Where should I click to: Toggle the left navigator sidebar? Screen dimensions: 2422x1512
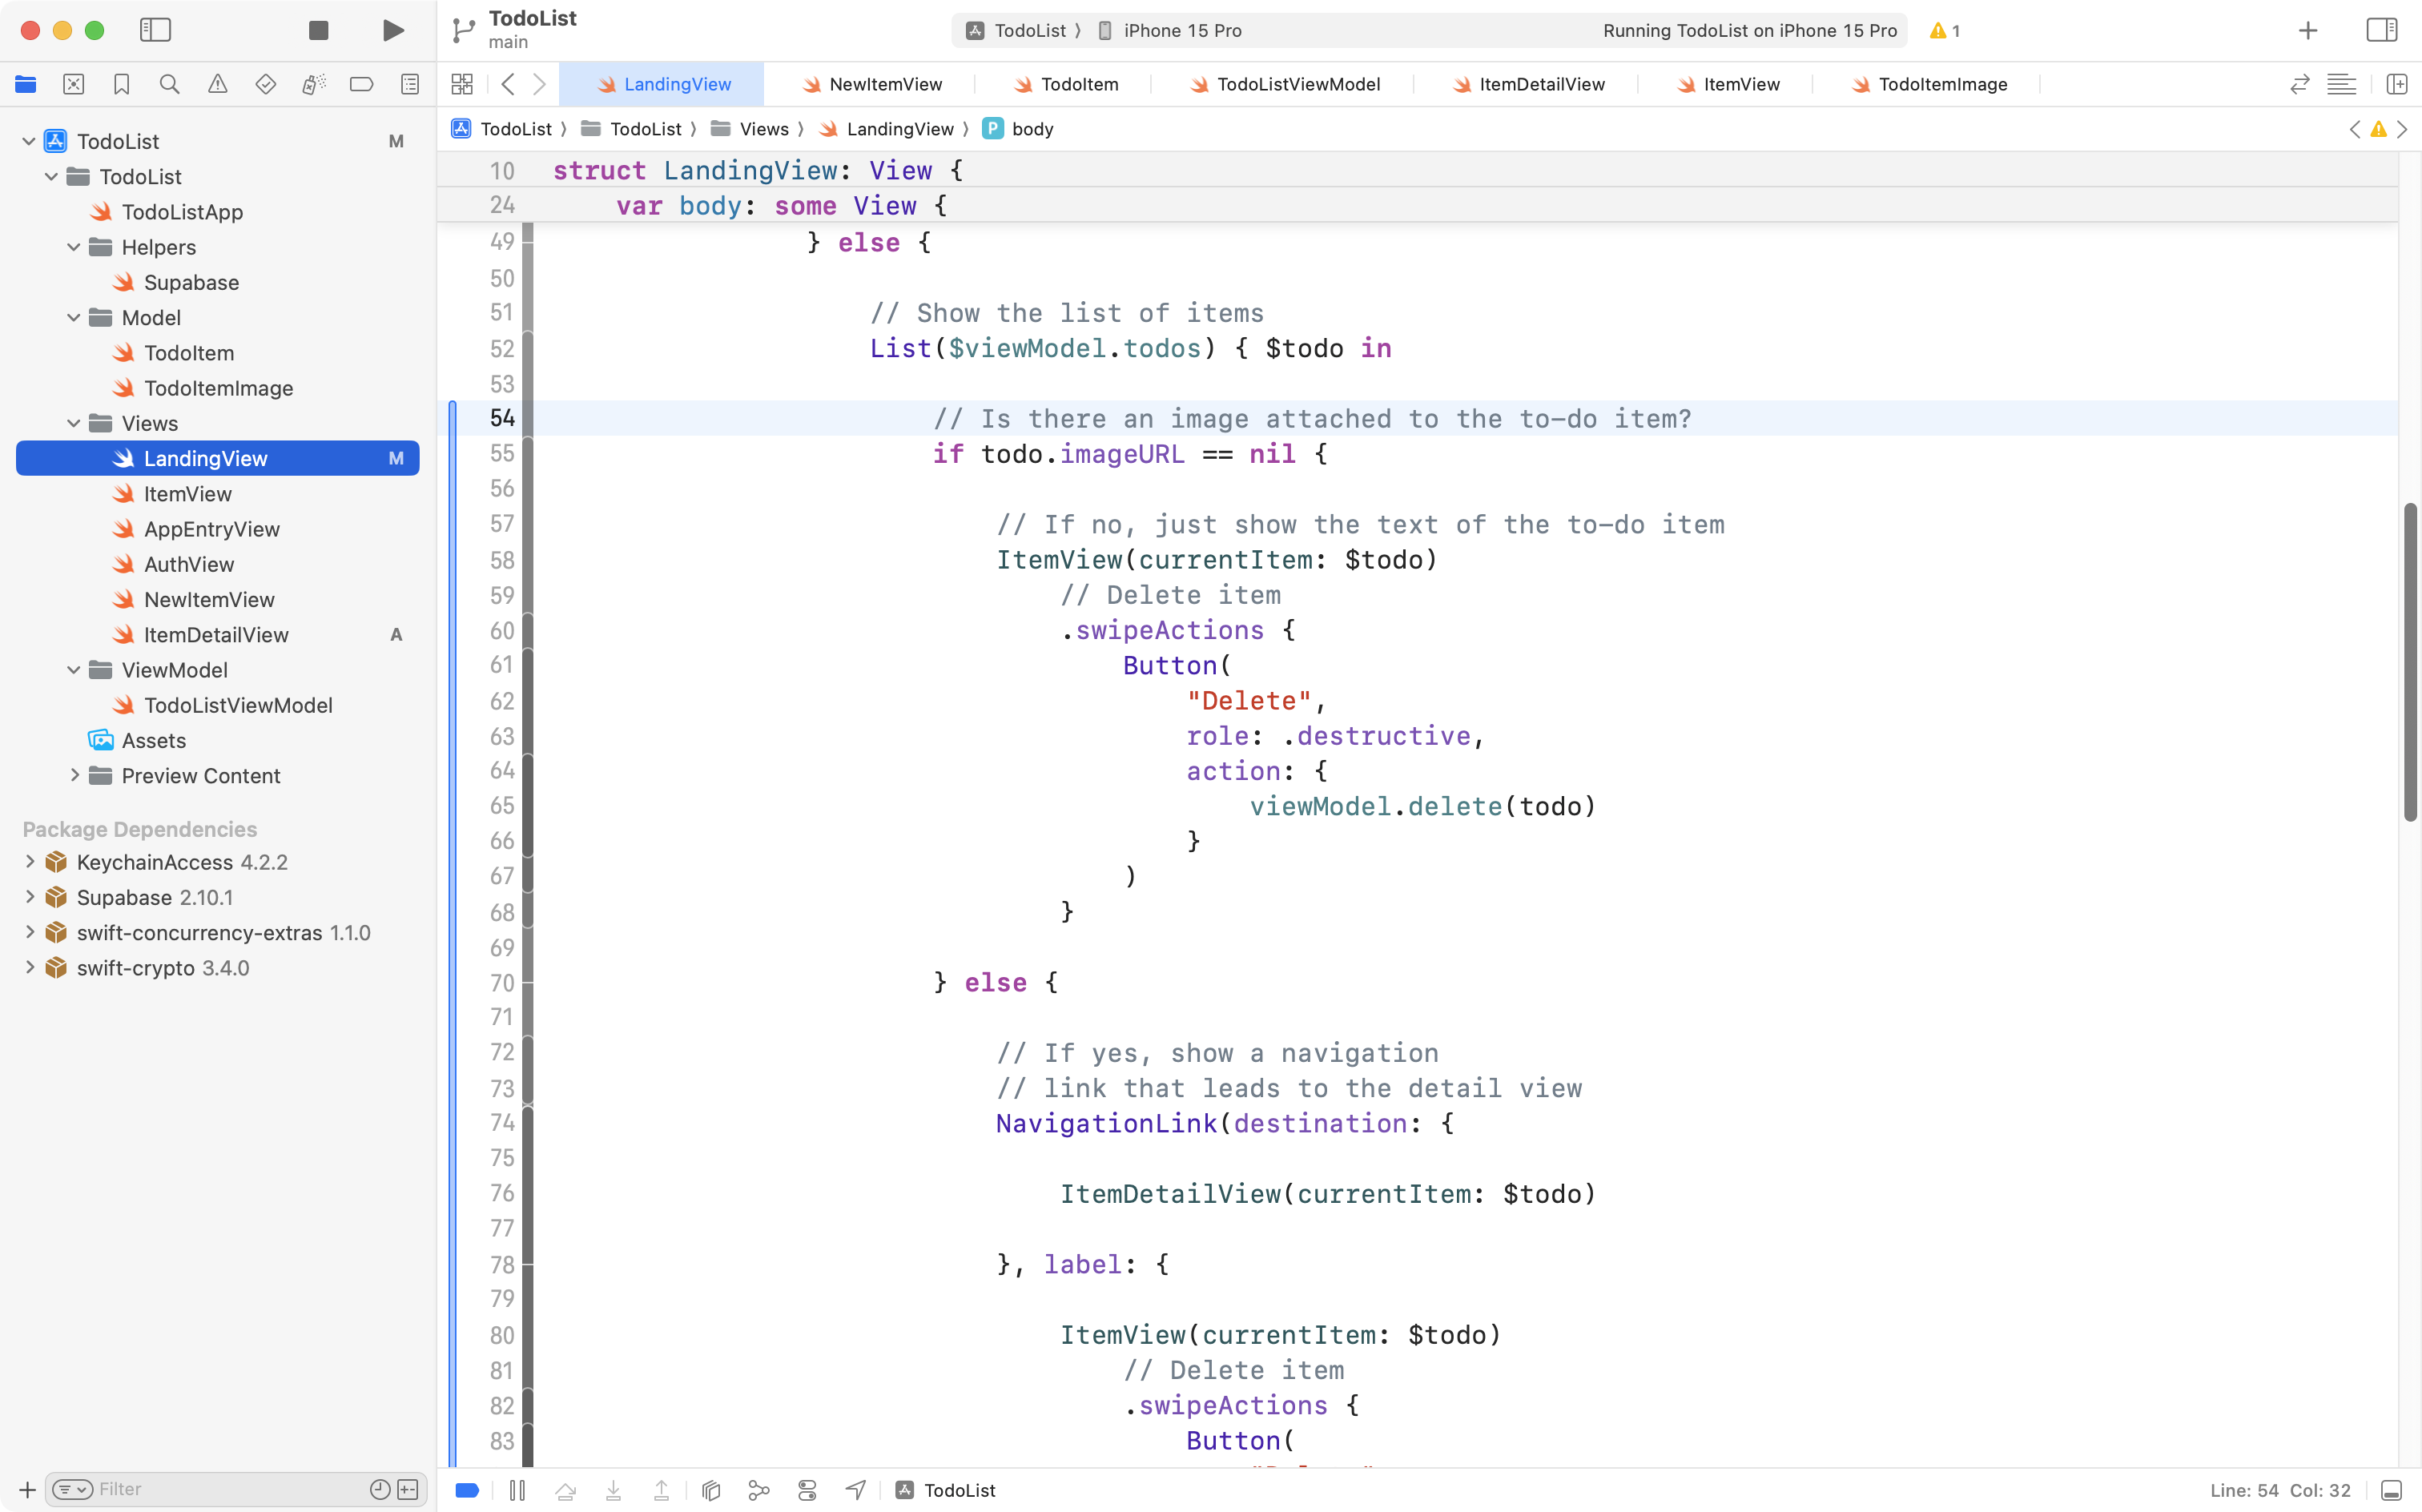click(156, 30)
